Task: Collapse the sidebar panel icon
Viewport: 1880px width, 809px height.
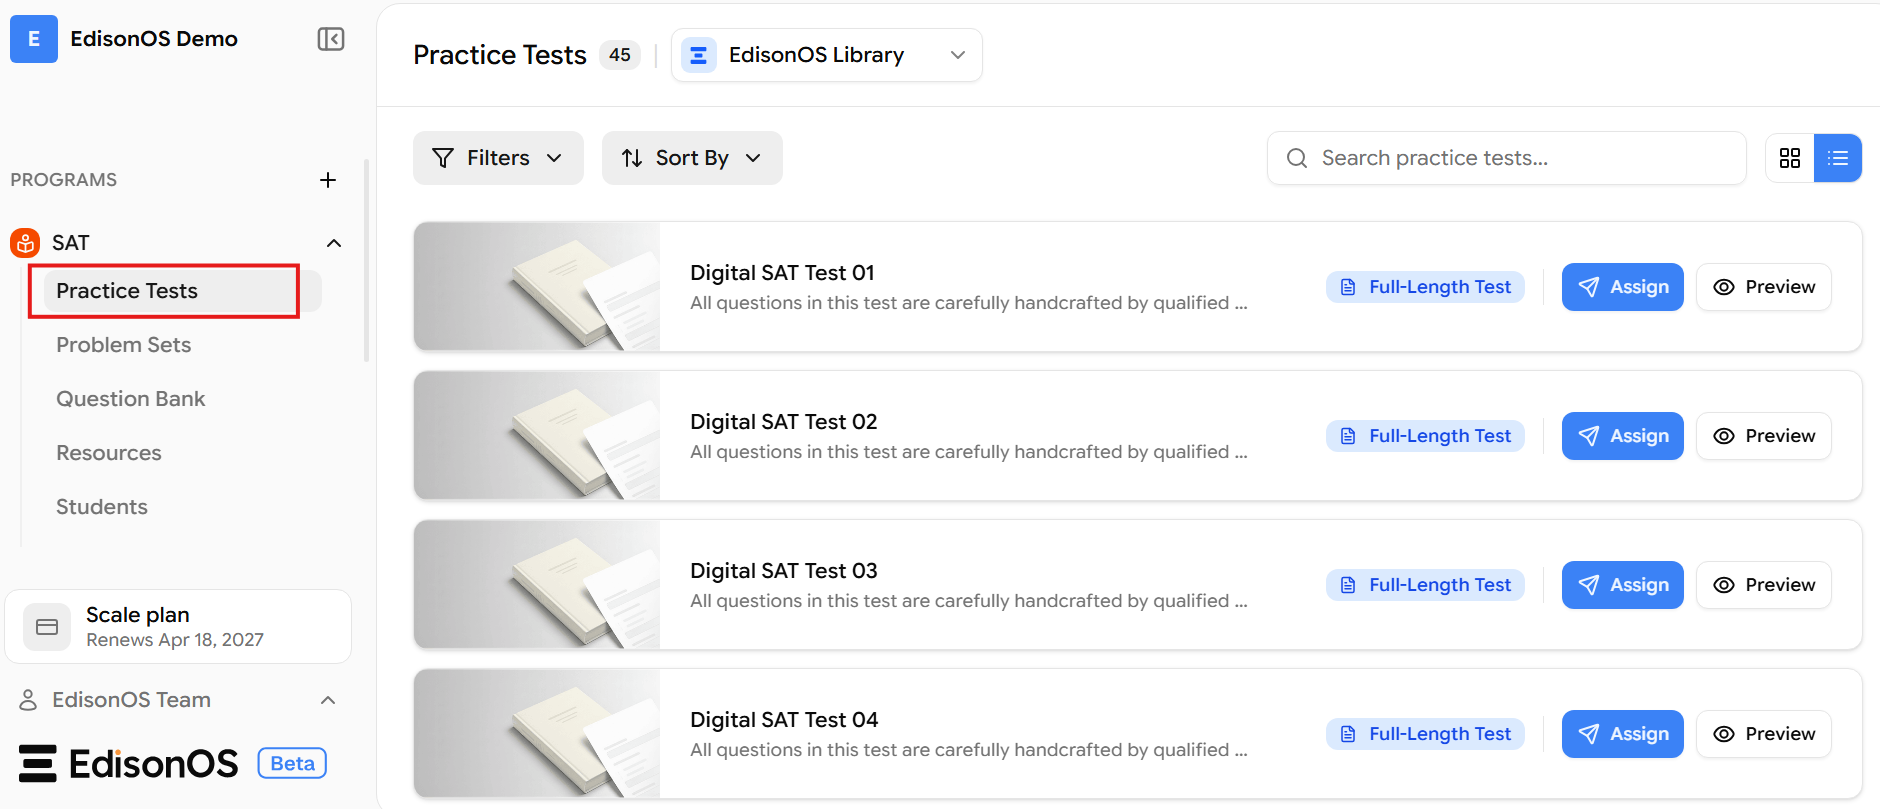Action: click(x=331, y=39)
